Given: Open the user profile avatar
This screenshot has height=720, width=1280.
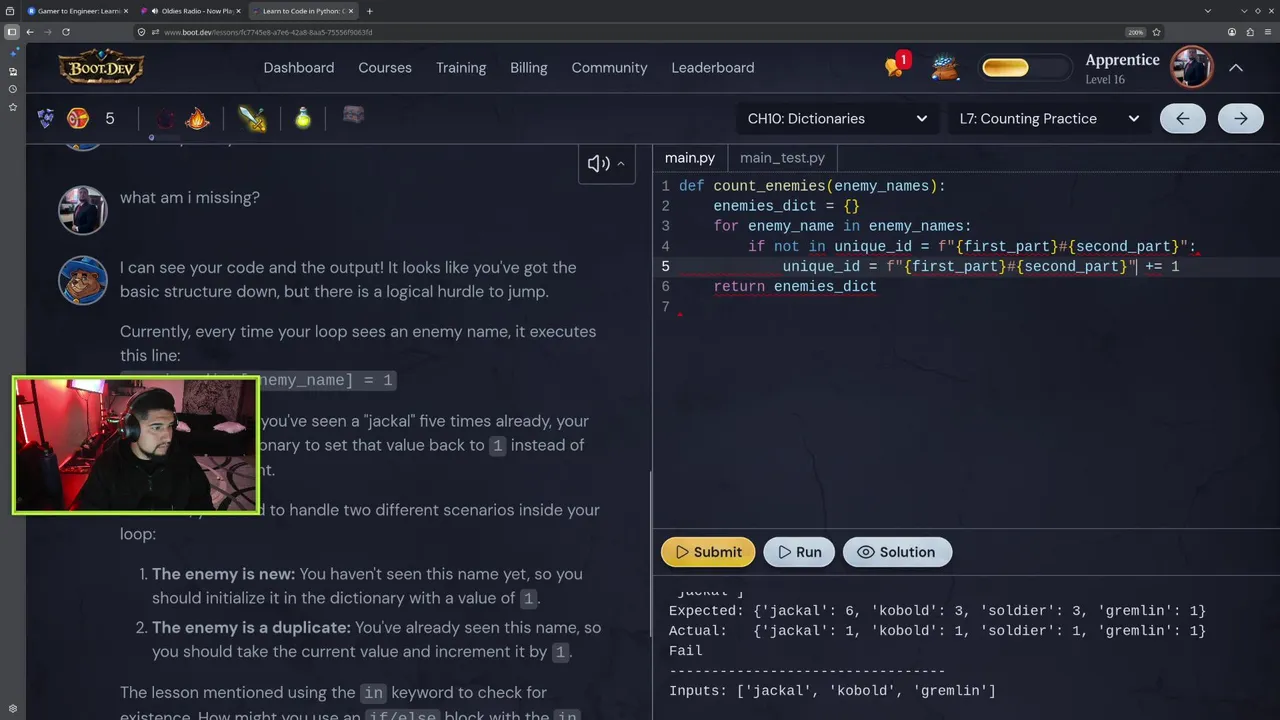Looking at the screenshot, I should tap(1191, 67).
